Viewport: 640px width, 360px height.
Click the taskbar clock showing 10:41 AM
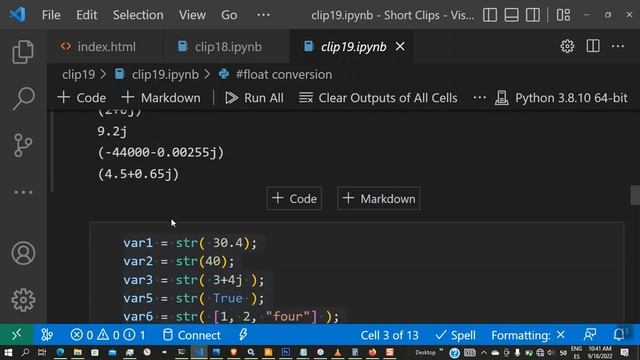[600, 352]
